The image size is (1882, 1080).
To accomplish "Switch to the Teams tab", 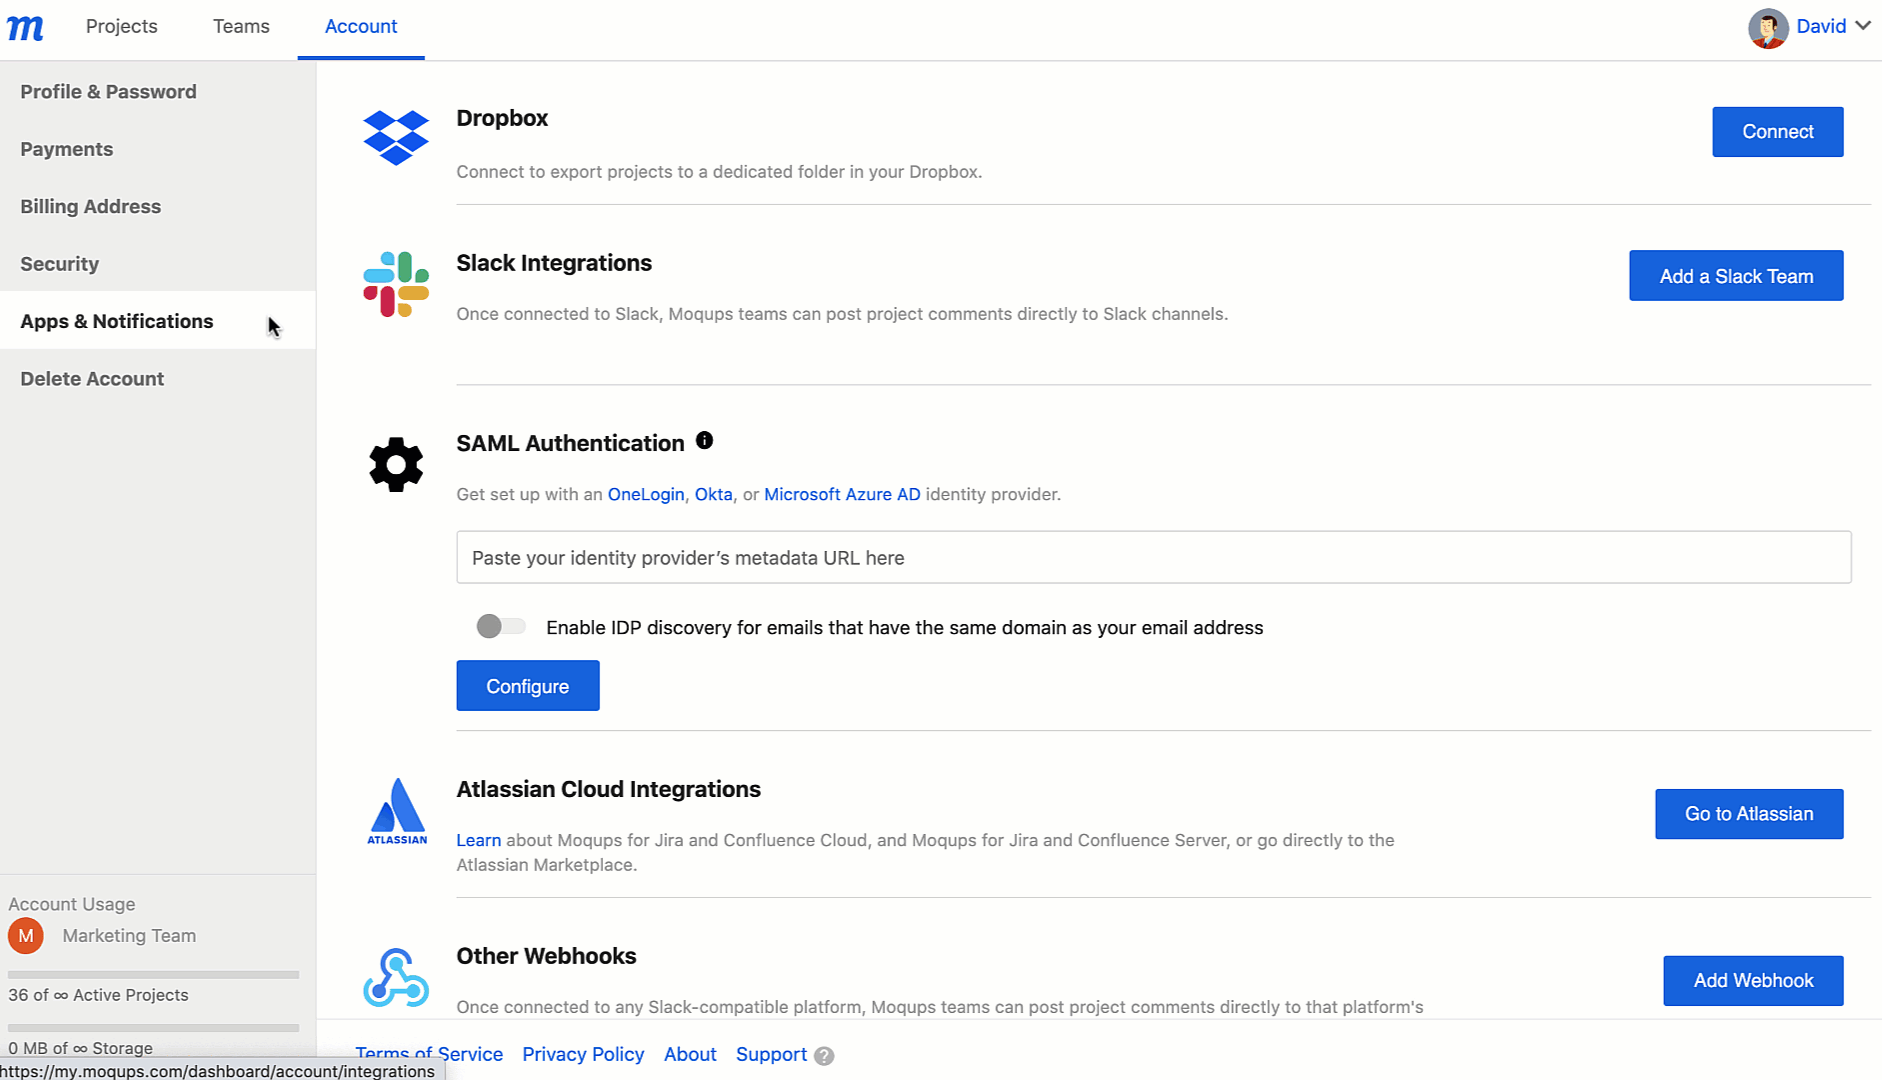I will click(x=240, y=26).
